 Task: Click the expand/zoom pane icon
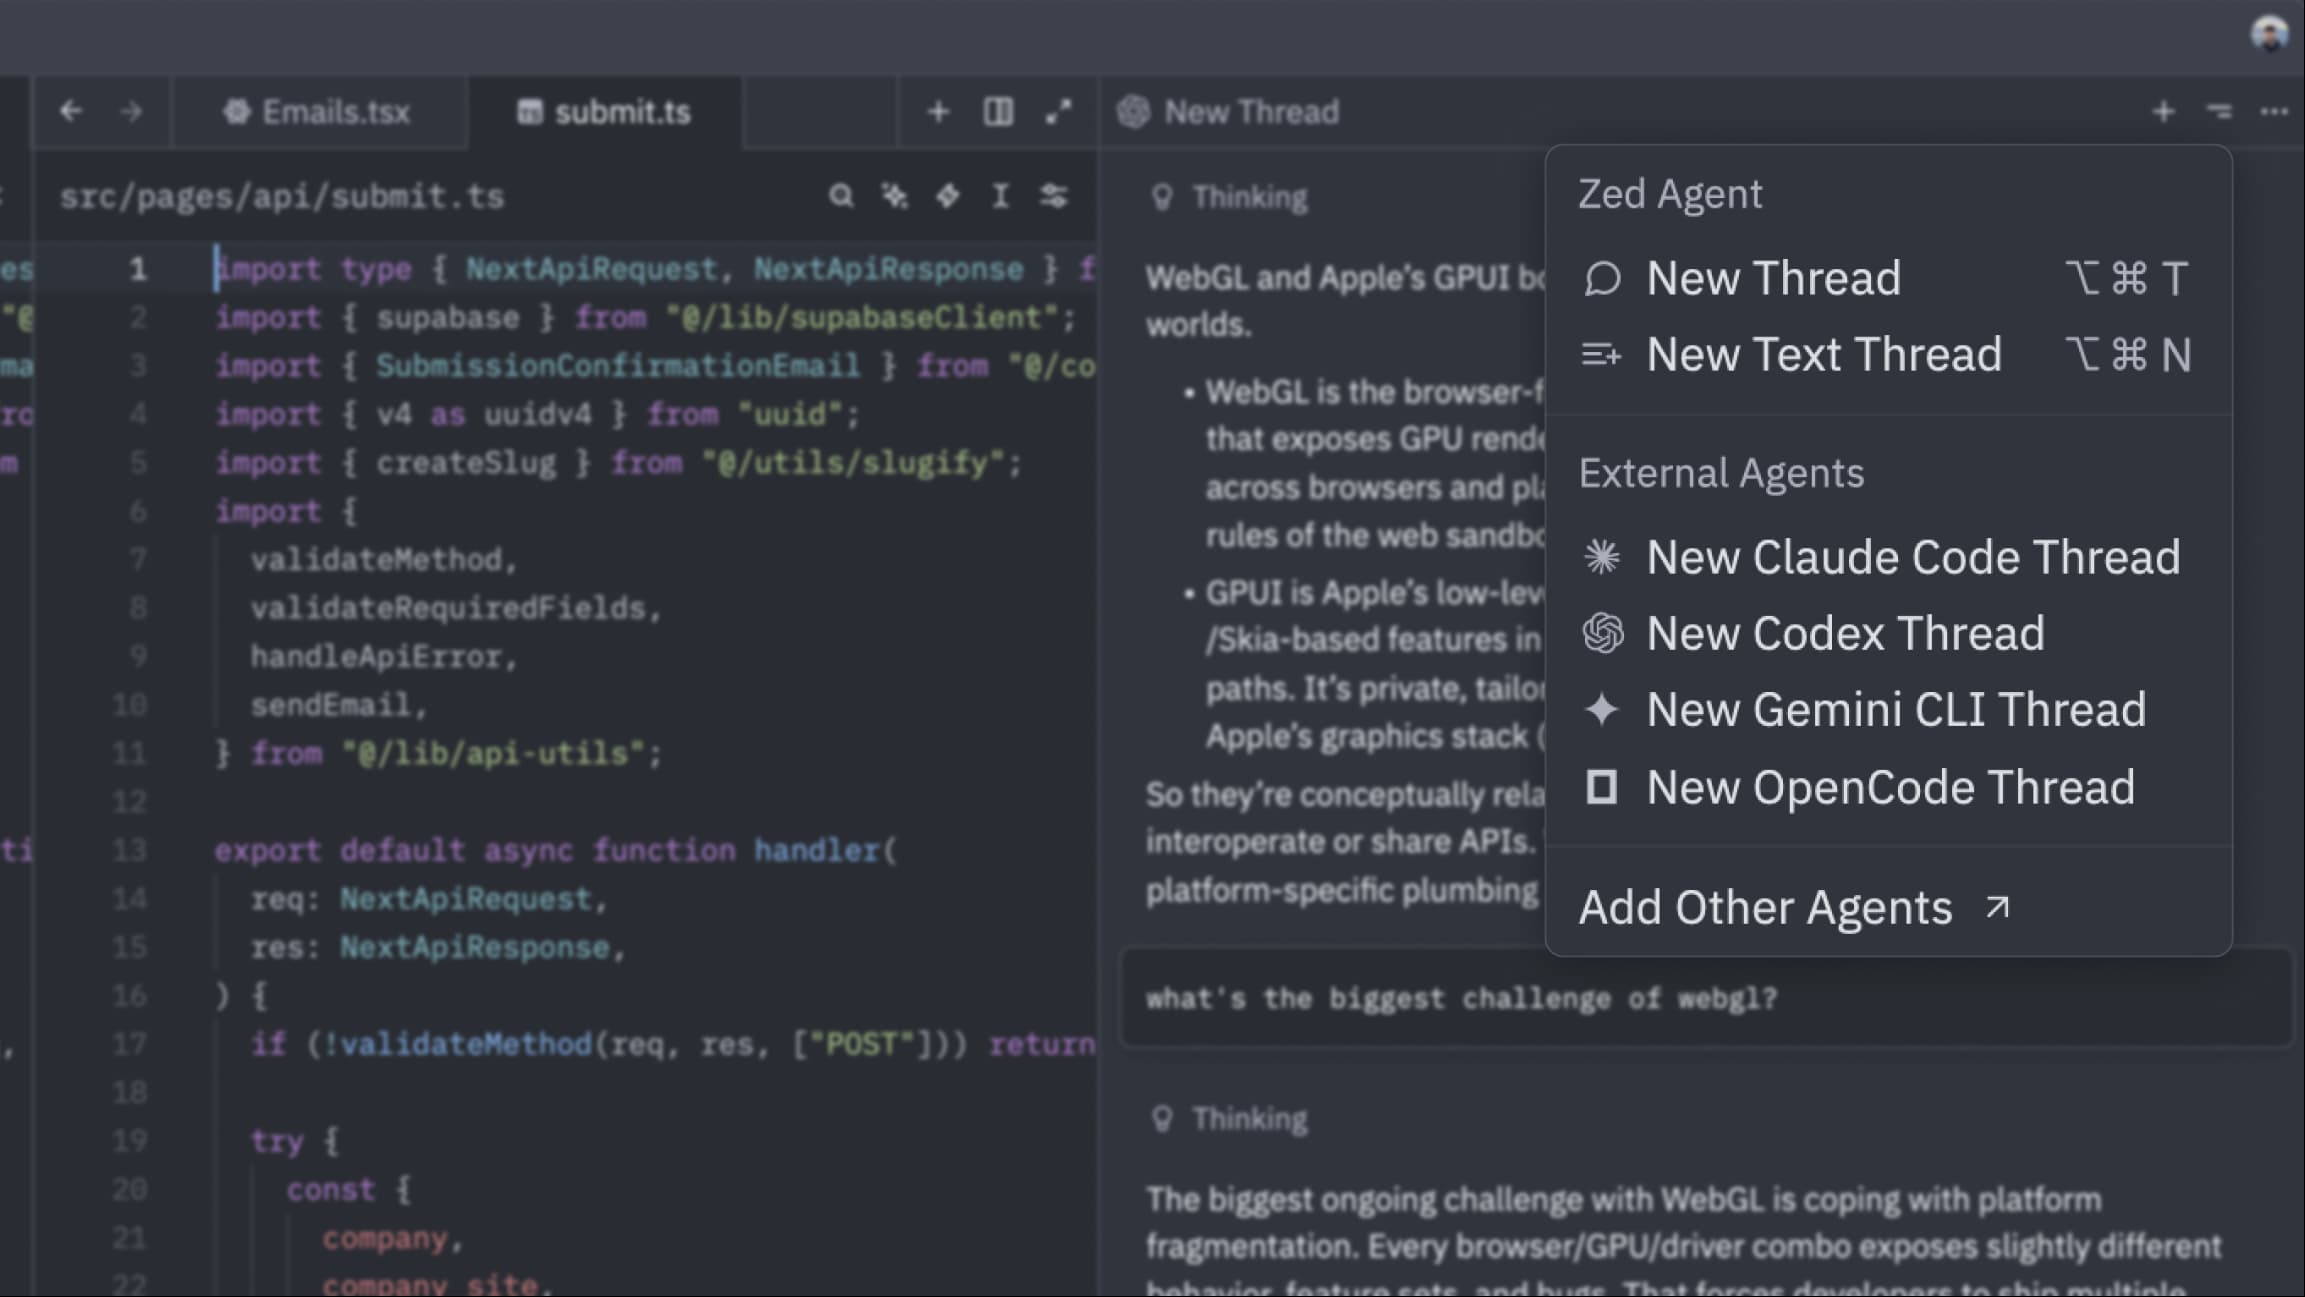pos(1058,111)
